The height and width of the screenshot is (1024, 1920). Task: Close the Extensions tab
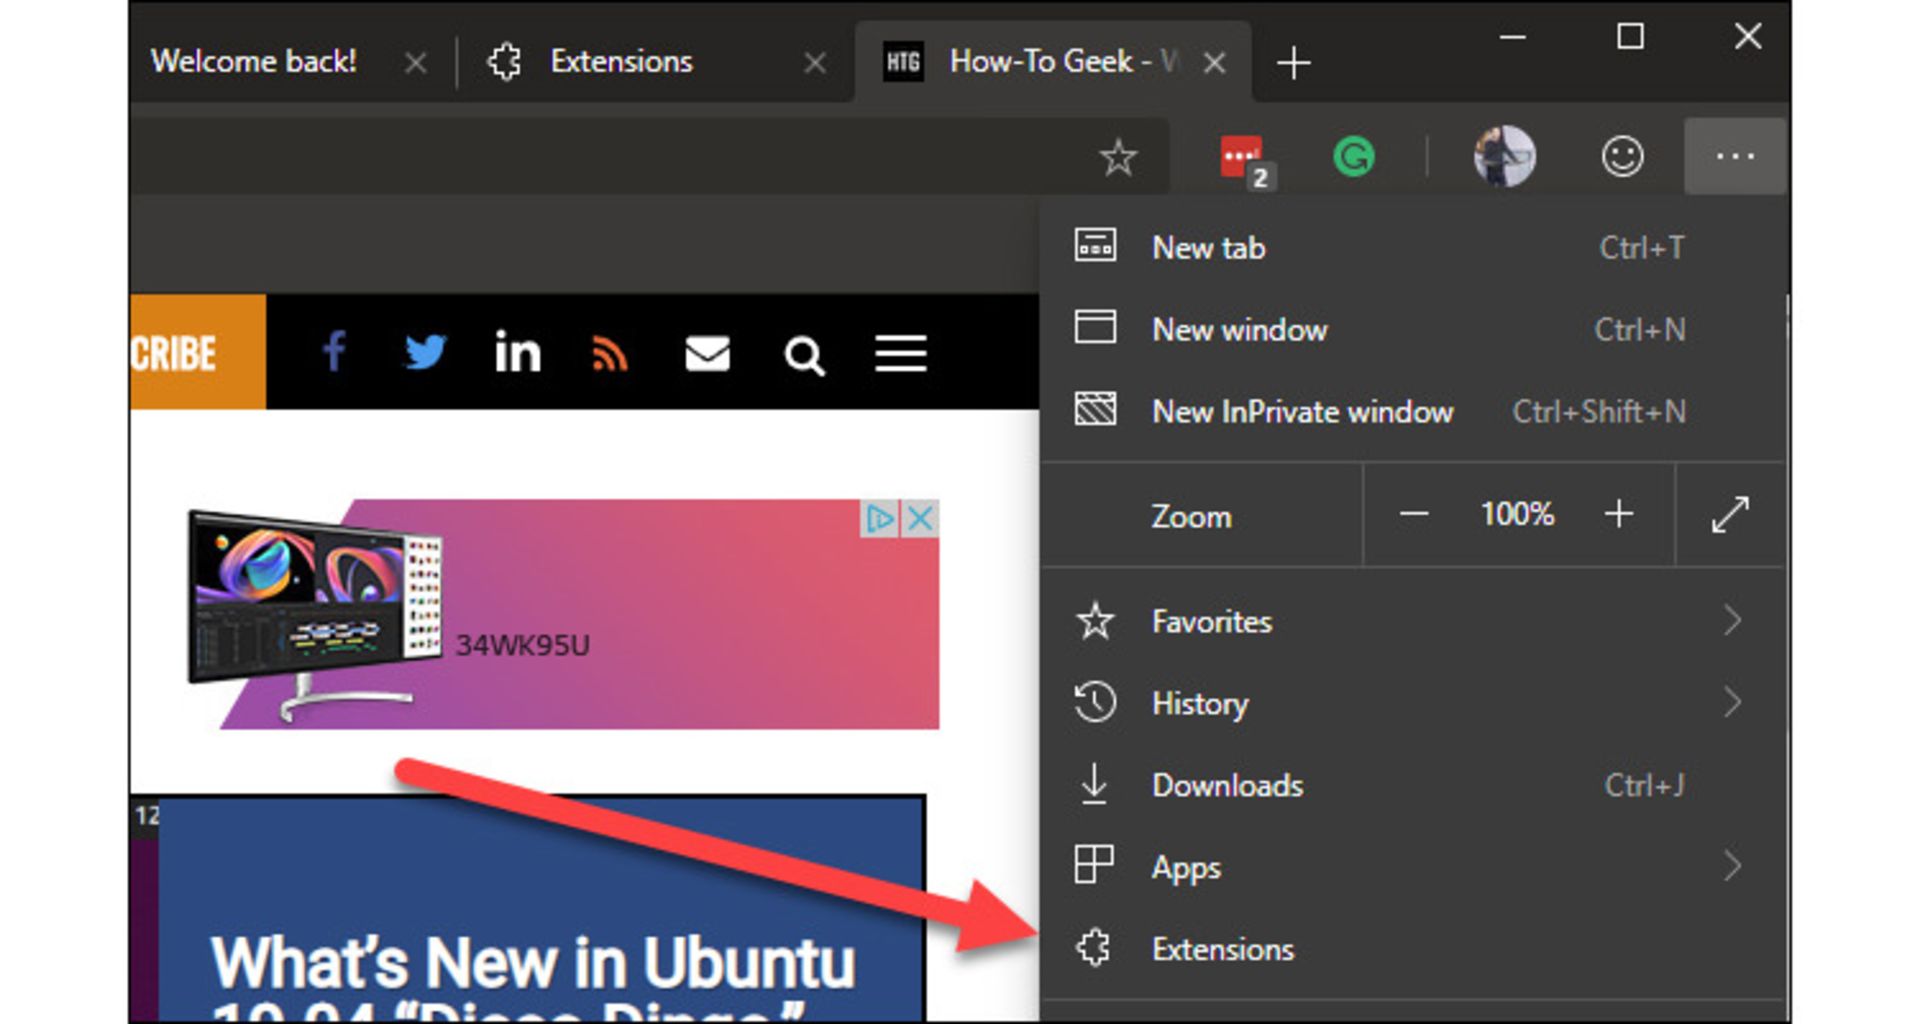(x=815, y=63)
